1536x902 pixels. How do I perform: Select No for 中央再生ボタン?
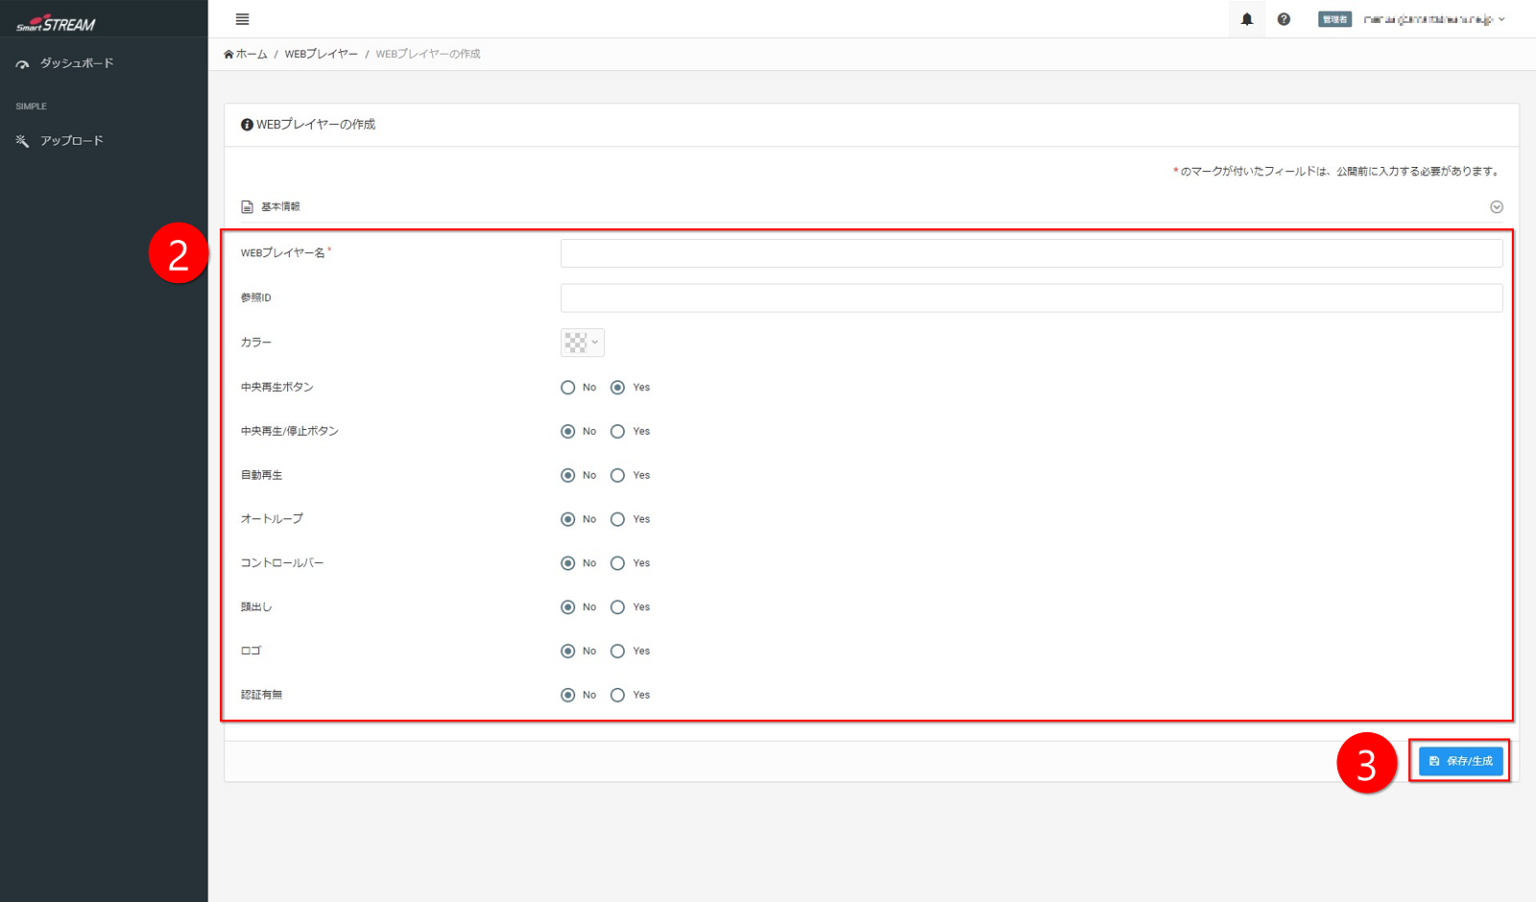click(x=568, y=387)
